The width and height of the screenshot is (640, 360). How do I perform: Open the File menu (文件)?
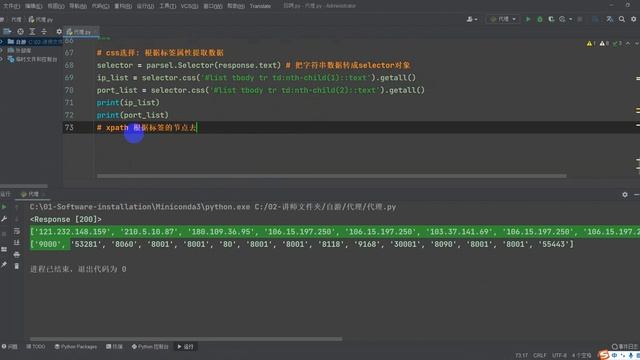click(11, 6)
